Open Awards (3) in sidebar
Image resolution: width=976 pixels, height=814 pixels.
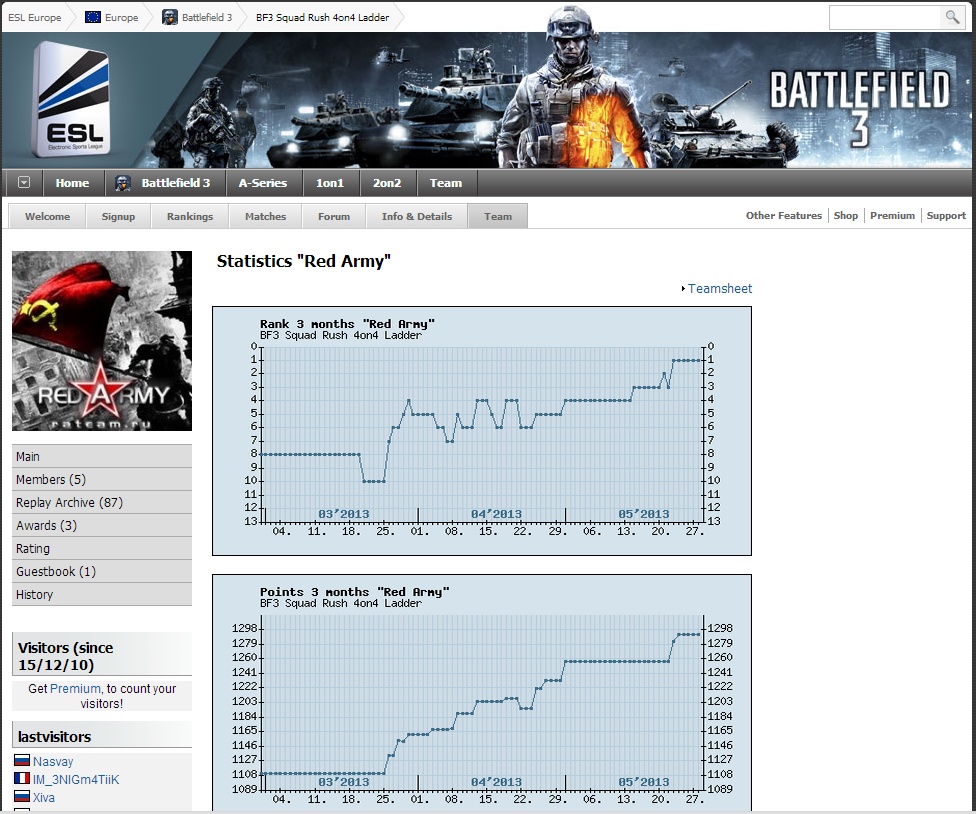[x=102, y=525]
